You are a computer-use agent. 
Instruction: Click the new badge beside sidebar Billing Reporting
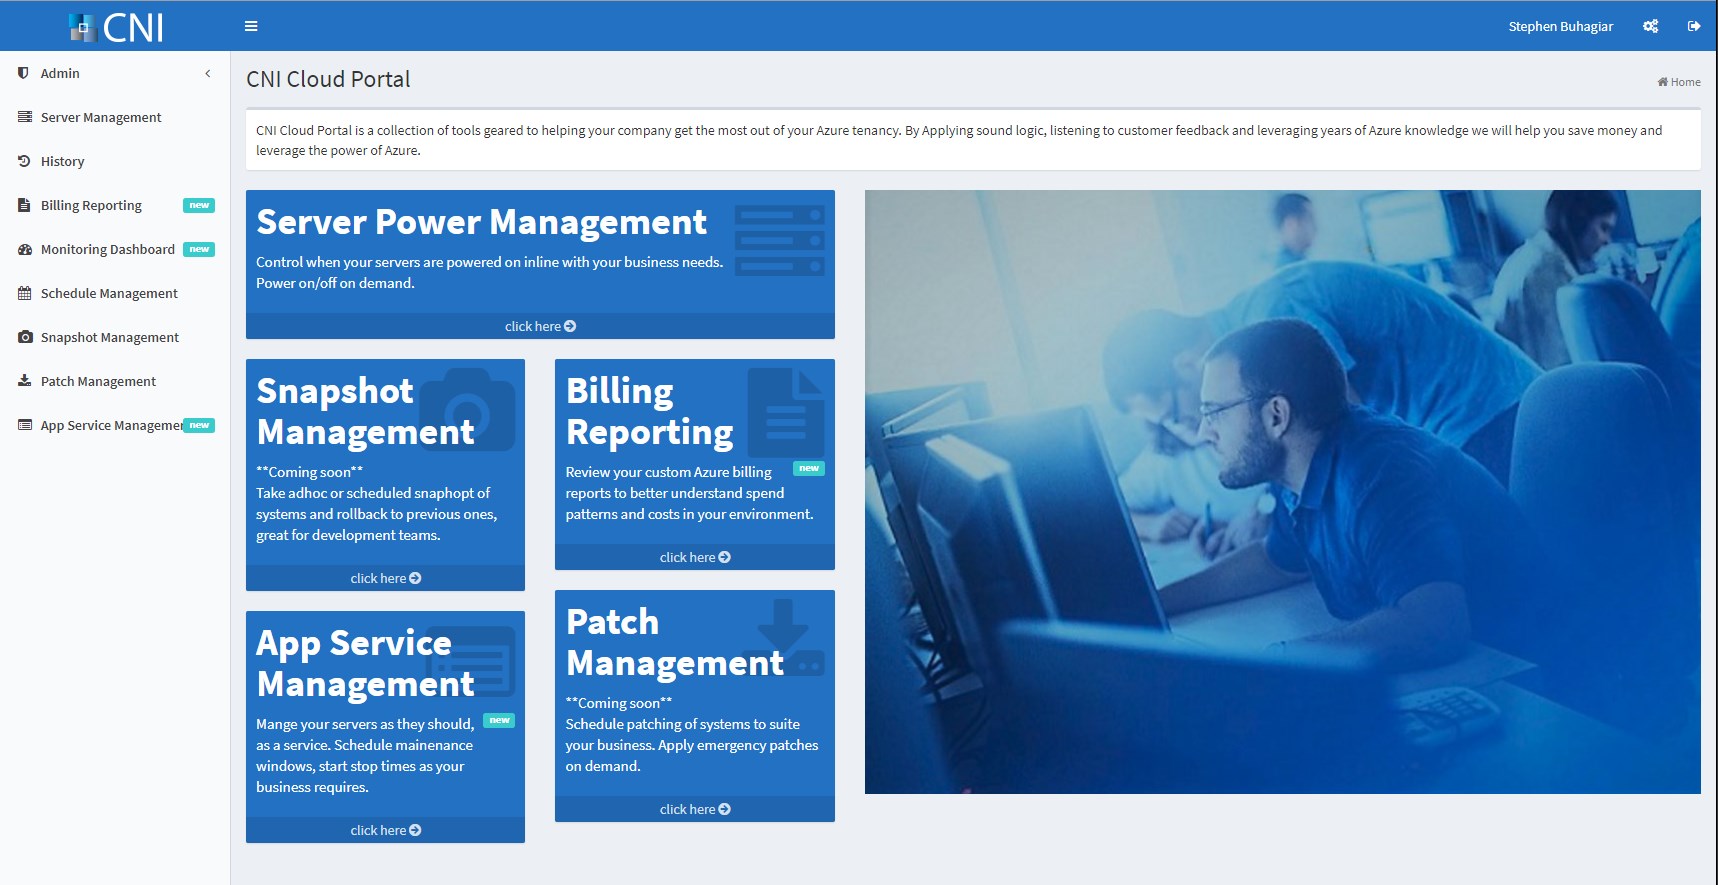tap(199, 205)
